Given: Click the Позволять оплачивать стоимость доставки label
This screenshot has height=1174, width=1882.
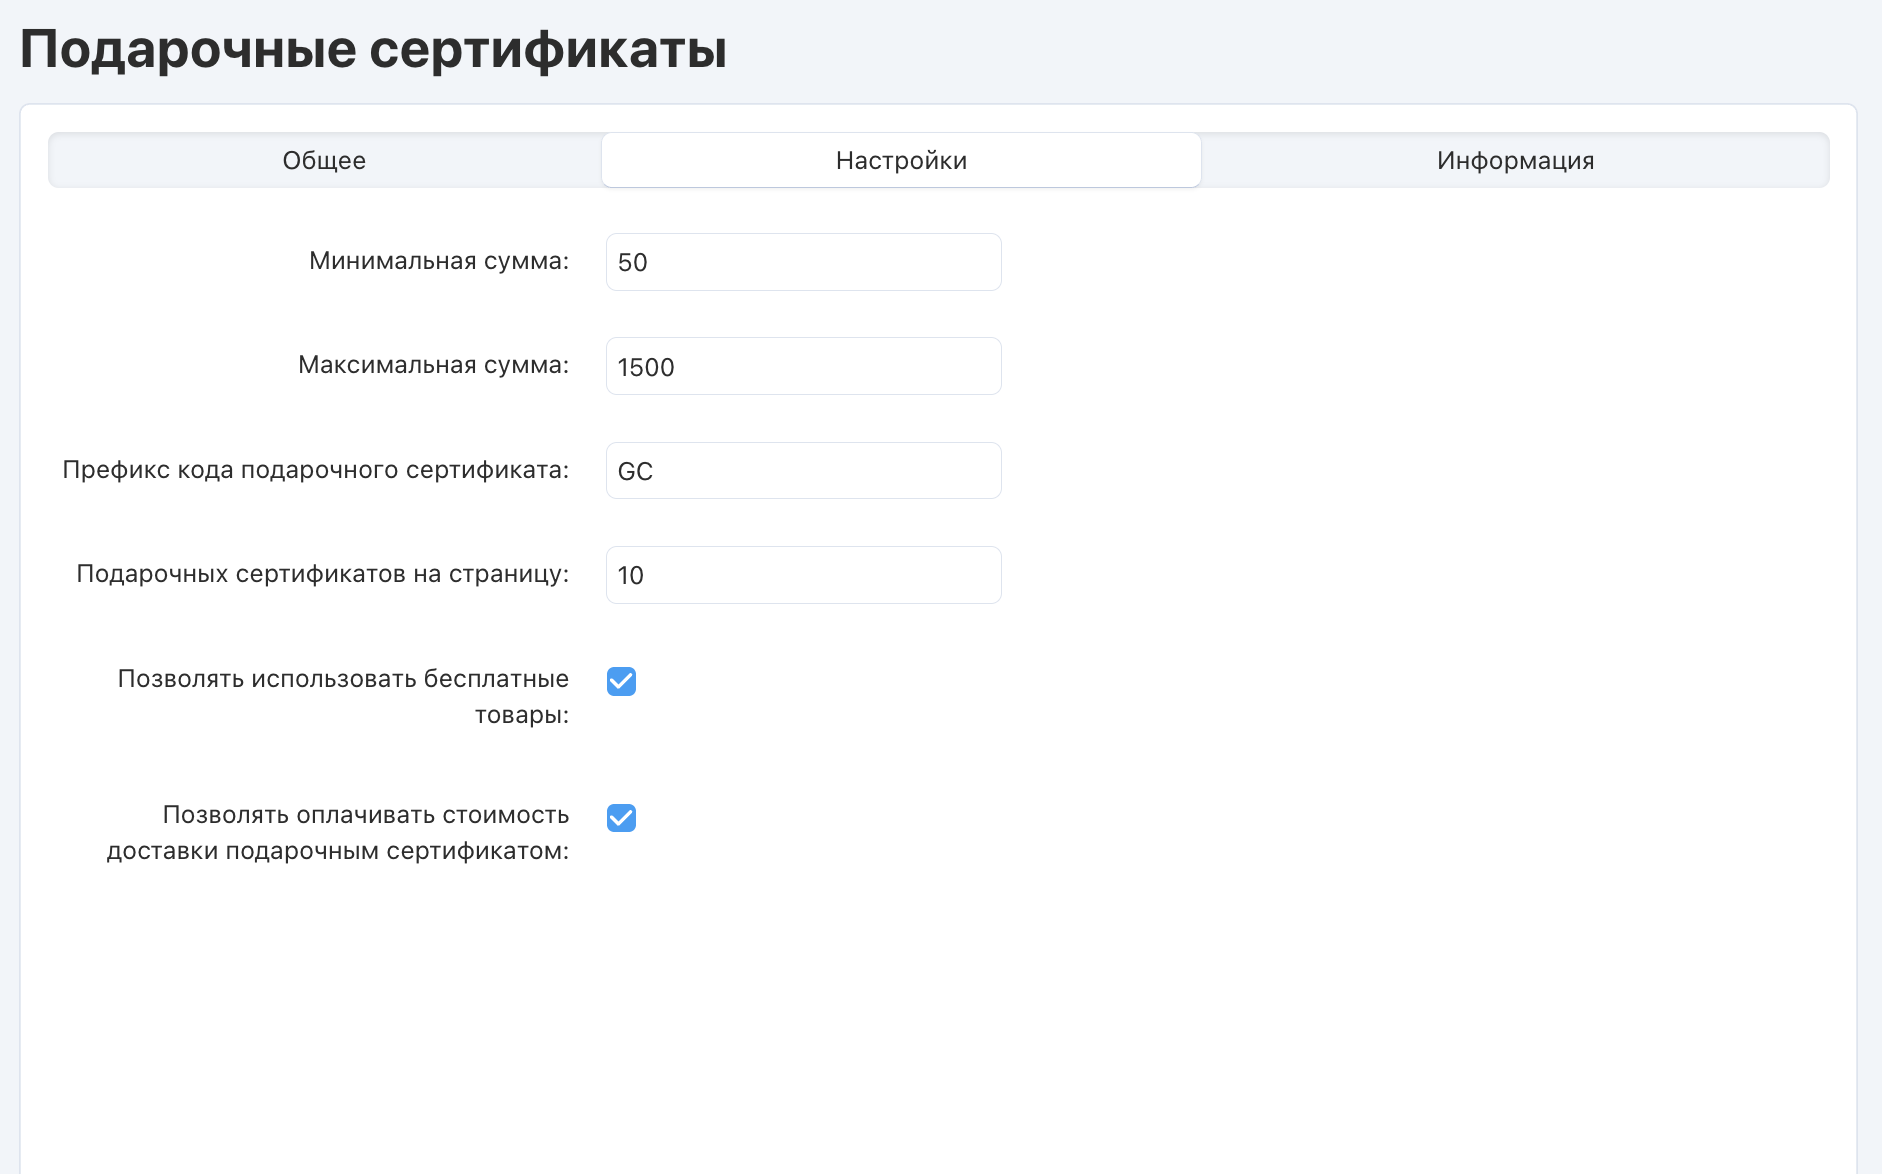Looking at the screenshot, I should 338,832.
